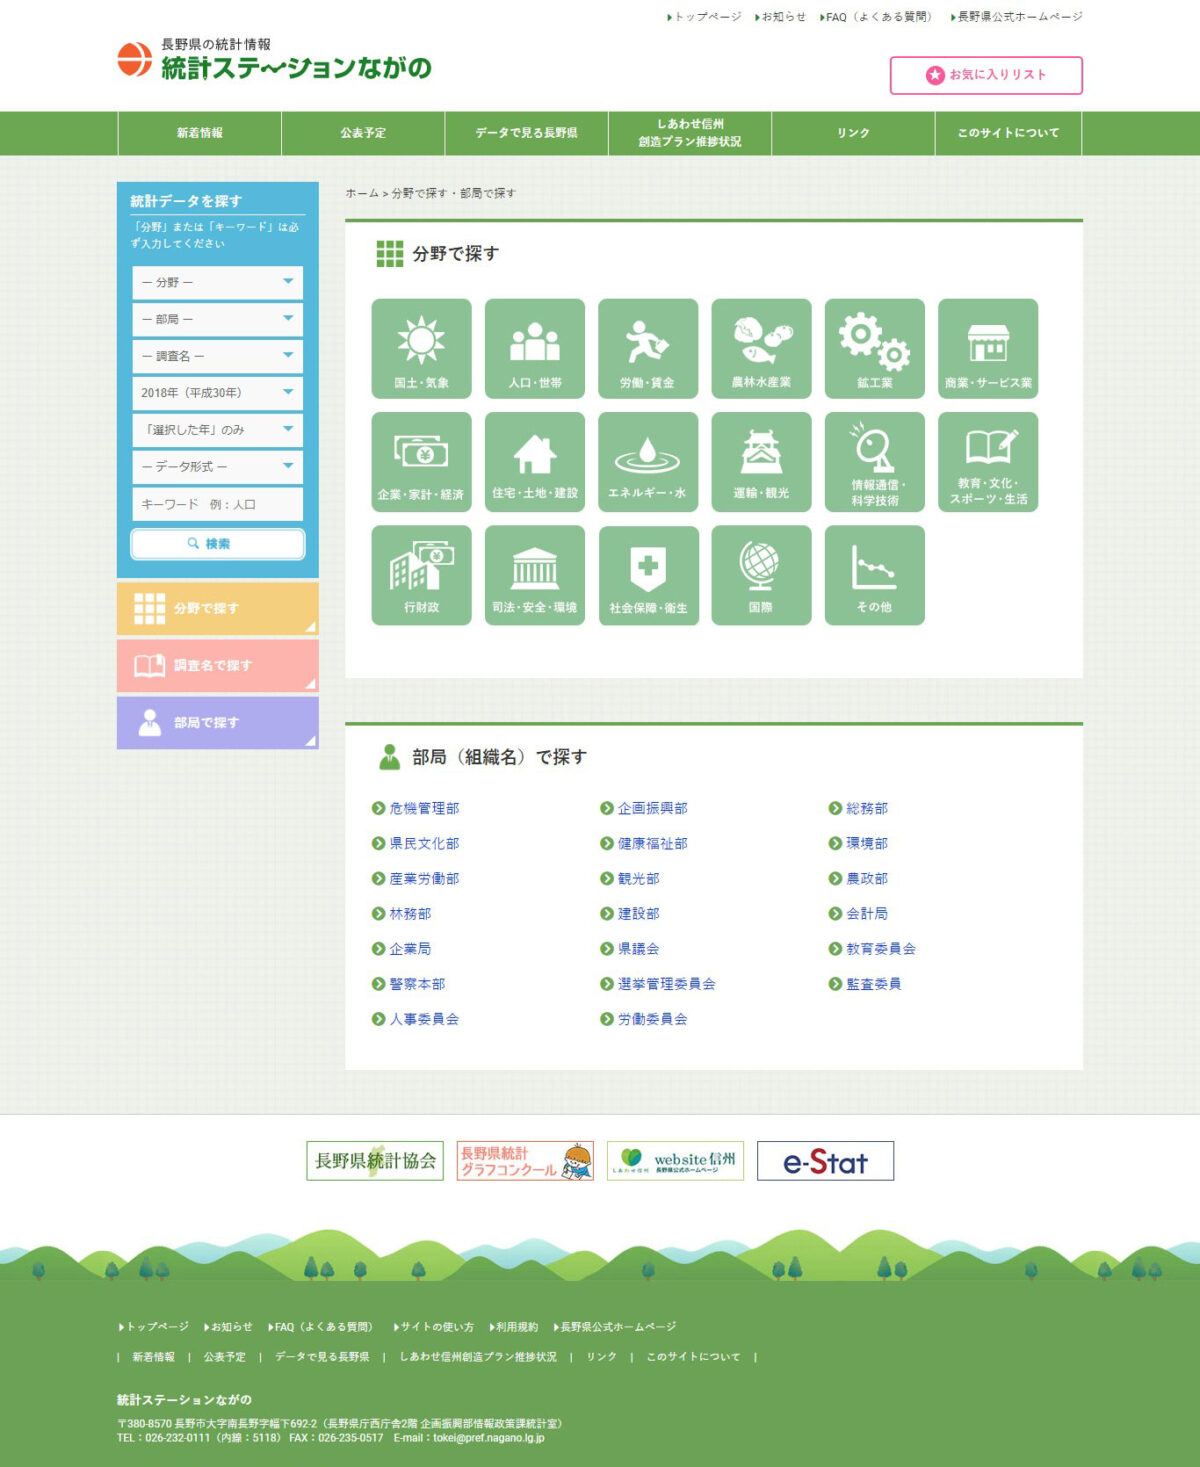Open the 国土・気象 category tile
Viewport: 1200px width, 1467px height.
[421, 348]
